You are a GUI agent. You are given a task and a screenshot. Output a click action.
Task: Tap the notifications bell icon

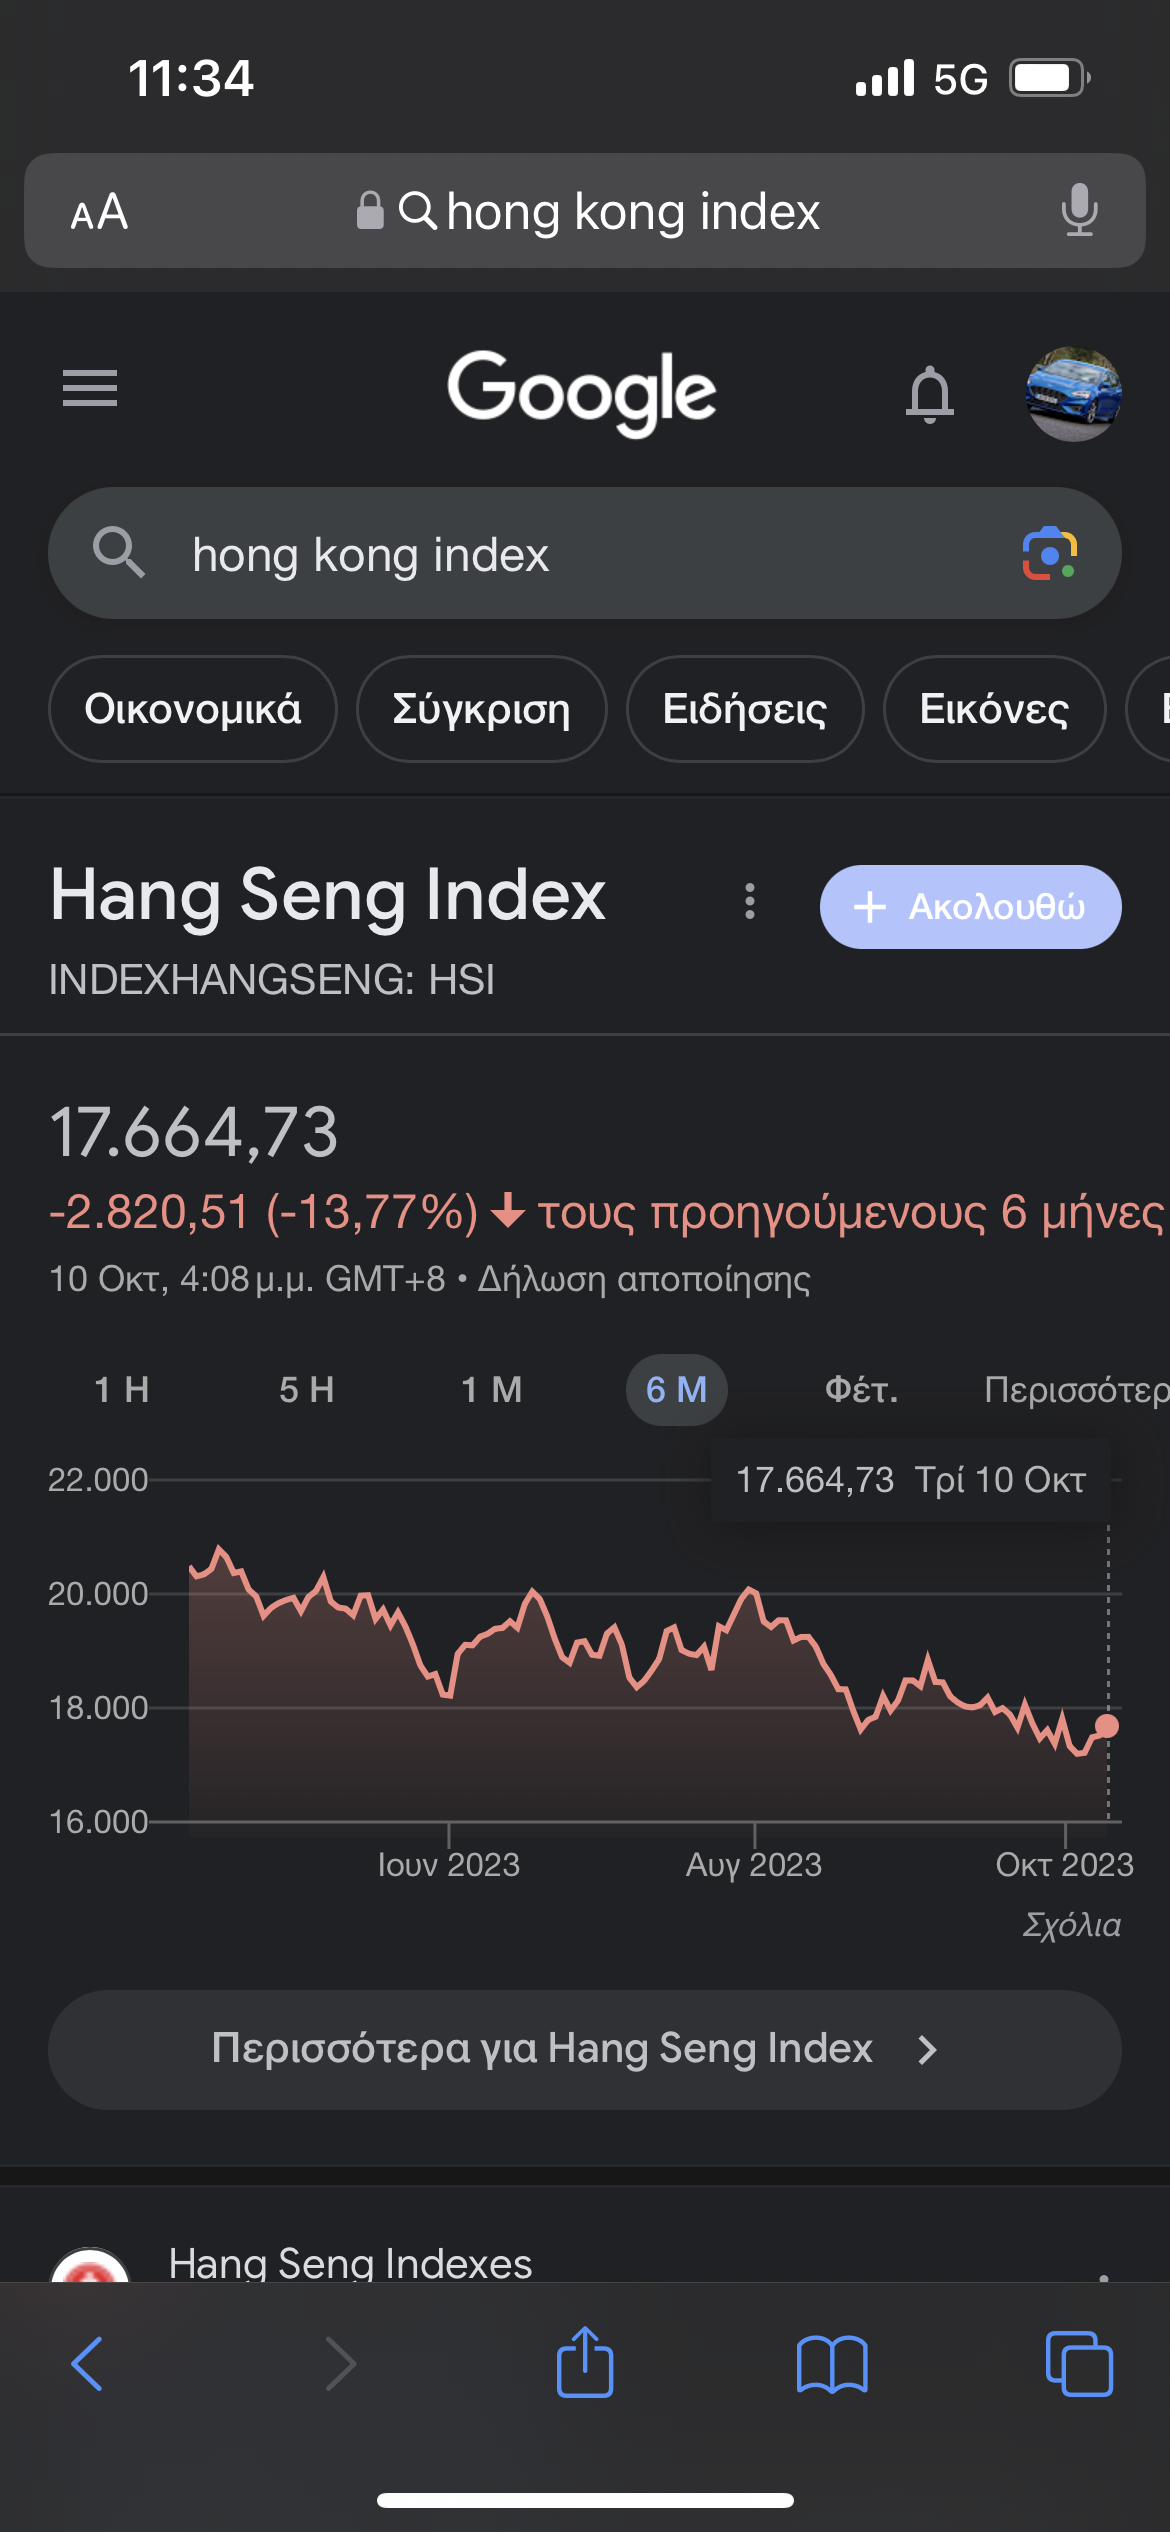(x=929, y=393)
